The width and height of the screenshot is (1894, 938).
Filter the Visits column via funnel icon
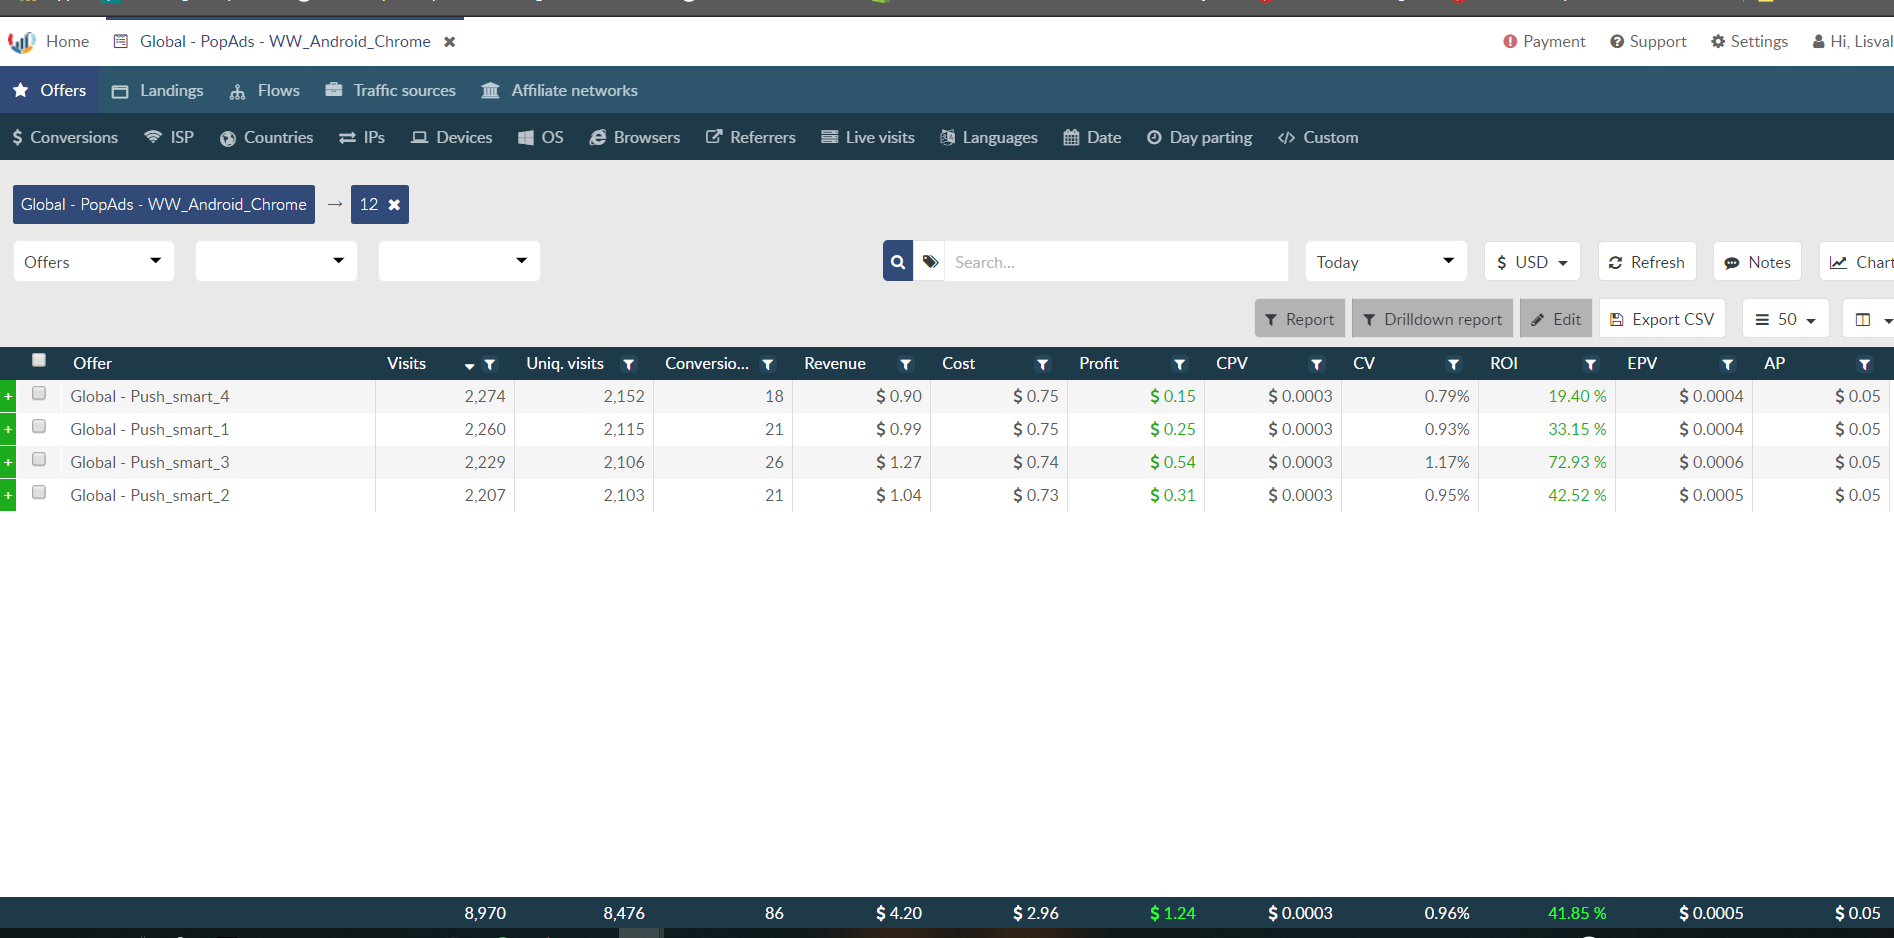pos(490,365)
